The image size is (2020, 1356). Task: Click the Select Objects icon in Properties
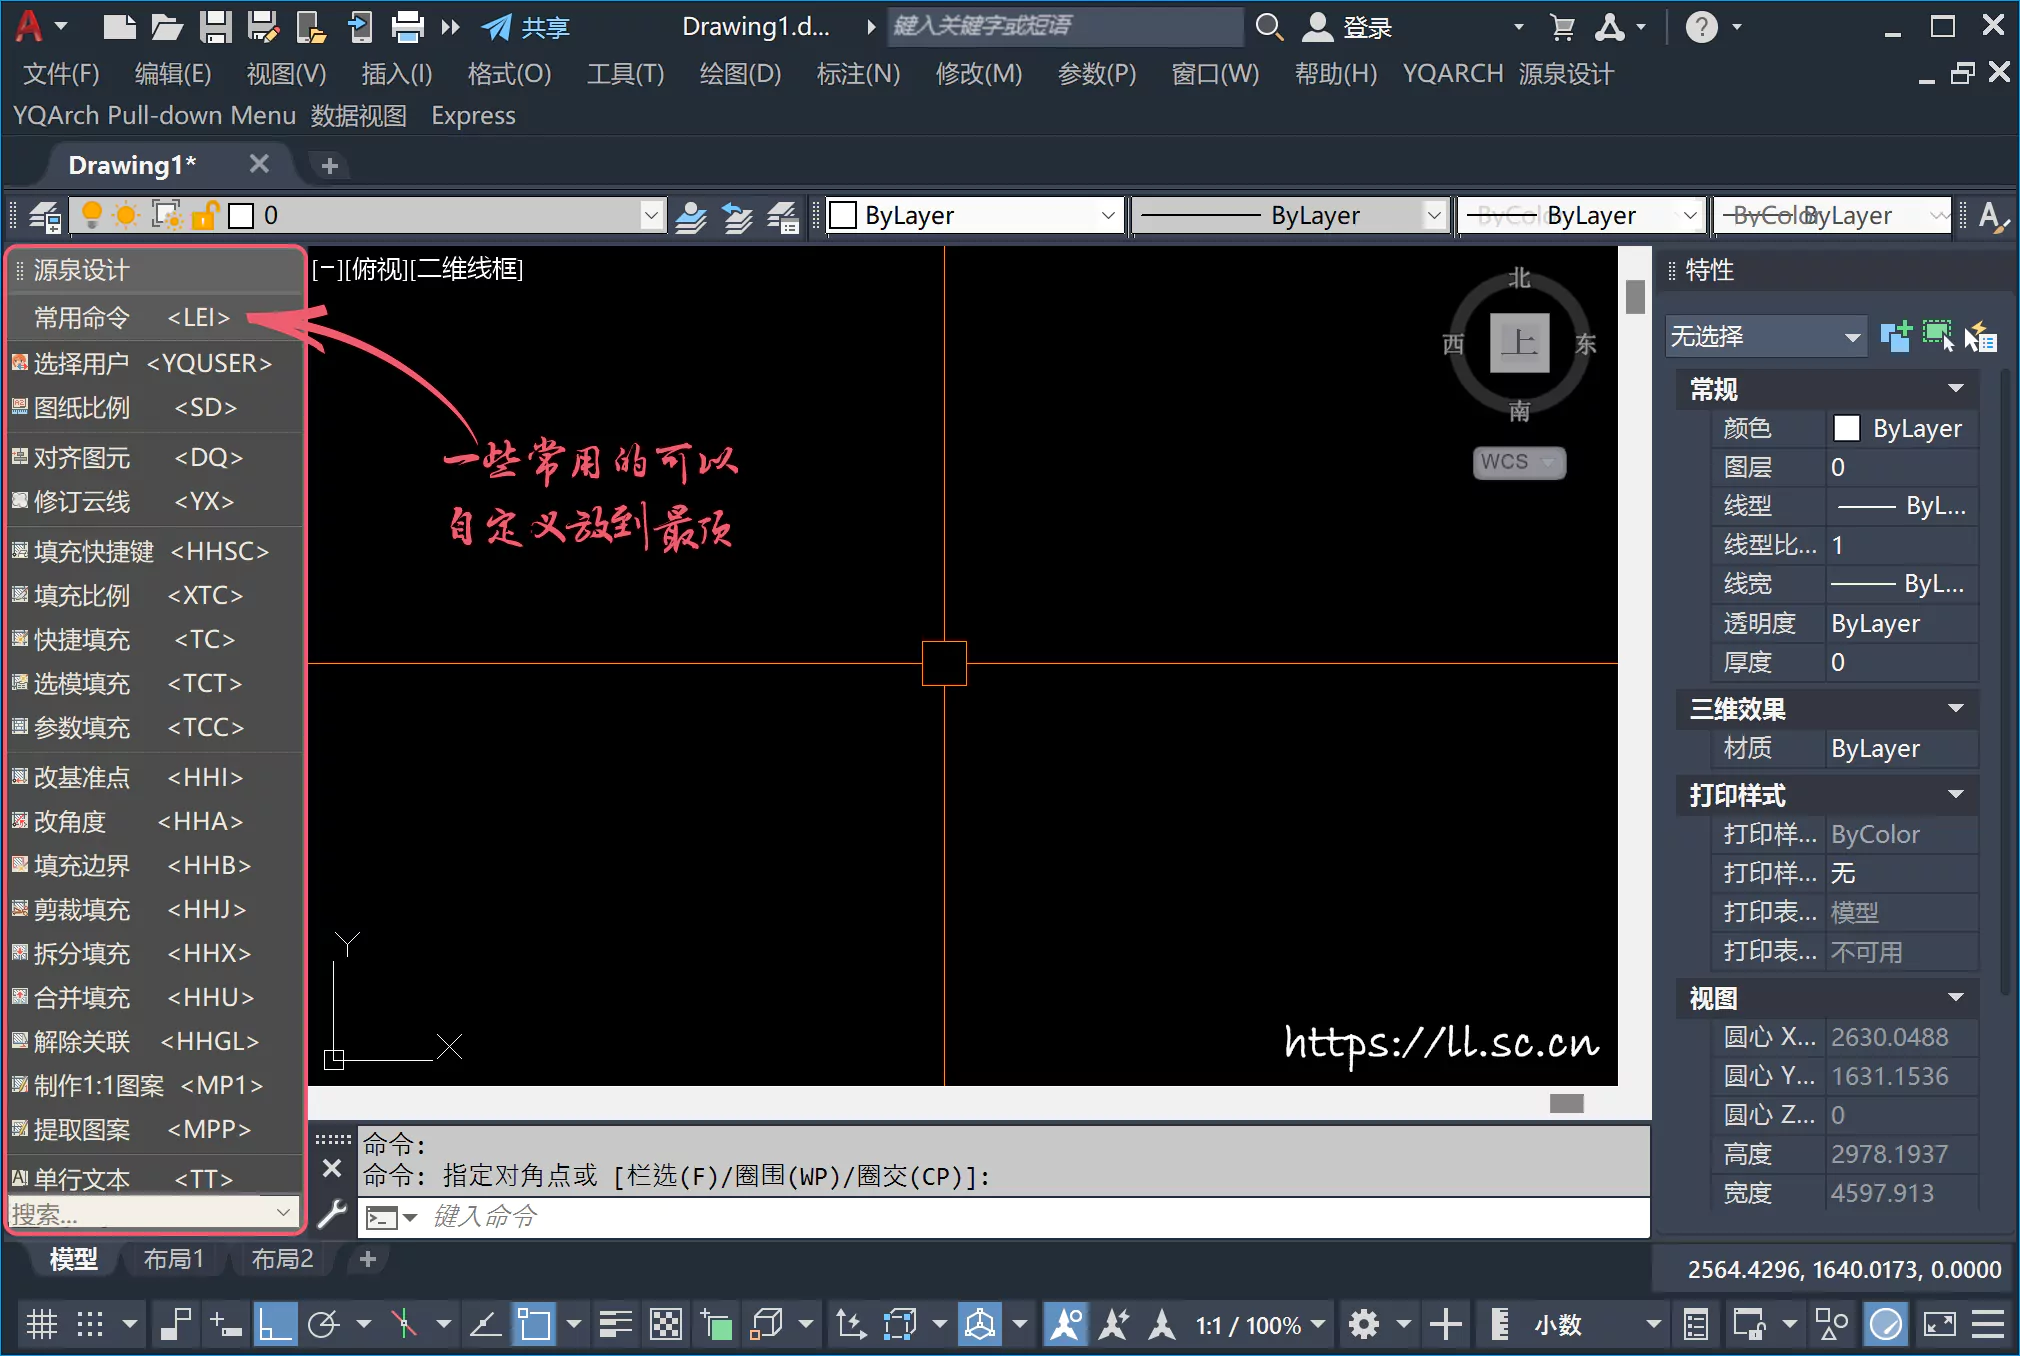coord(1938,337)
